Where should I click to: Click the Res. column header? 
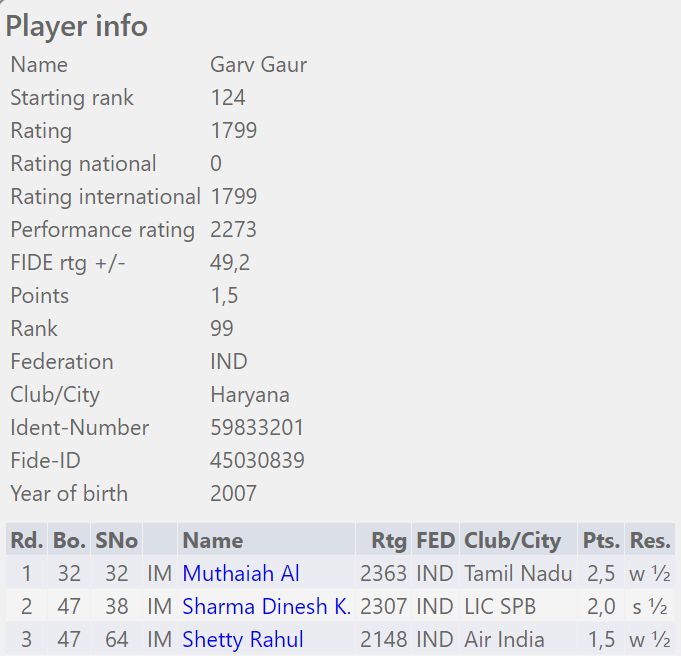(x=650, y=541)
